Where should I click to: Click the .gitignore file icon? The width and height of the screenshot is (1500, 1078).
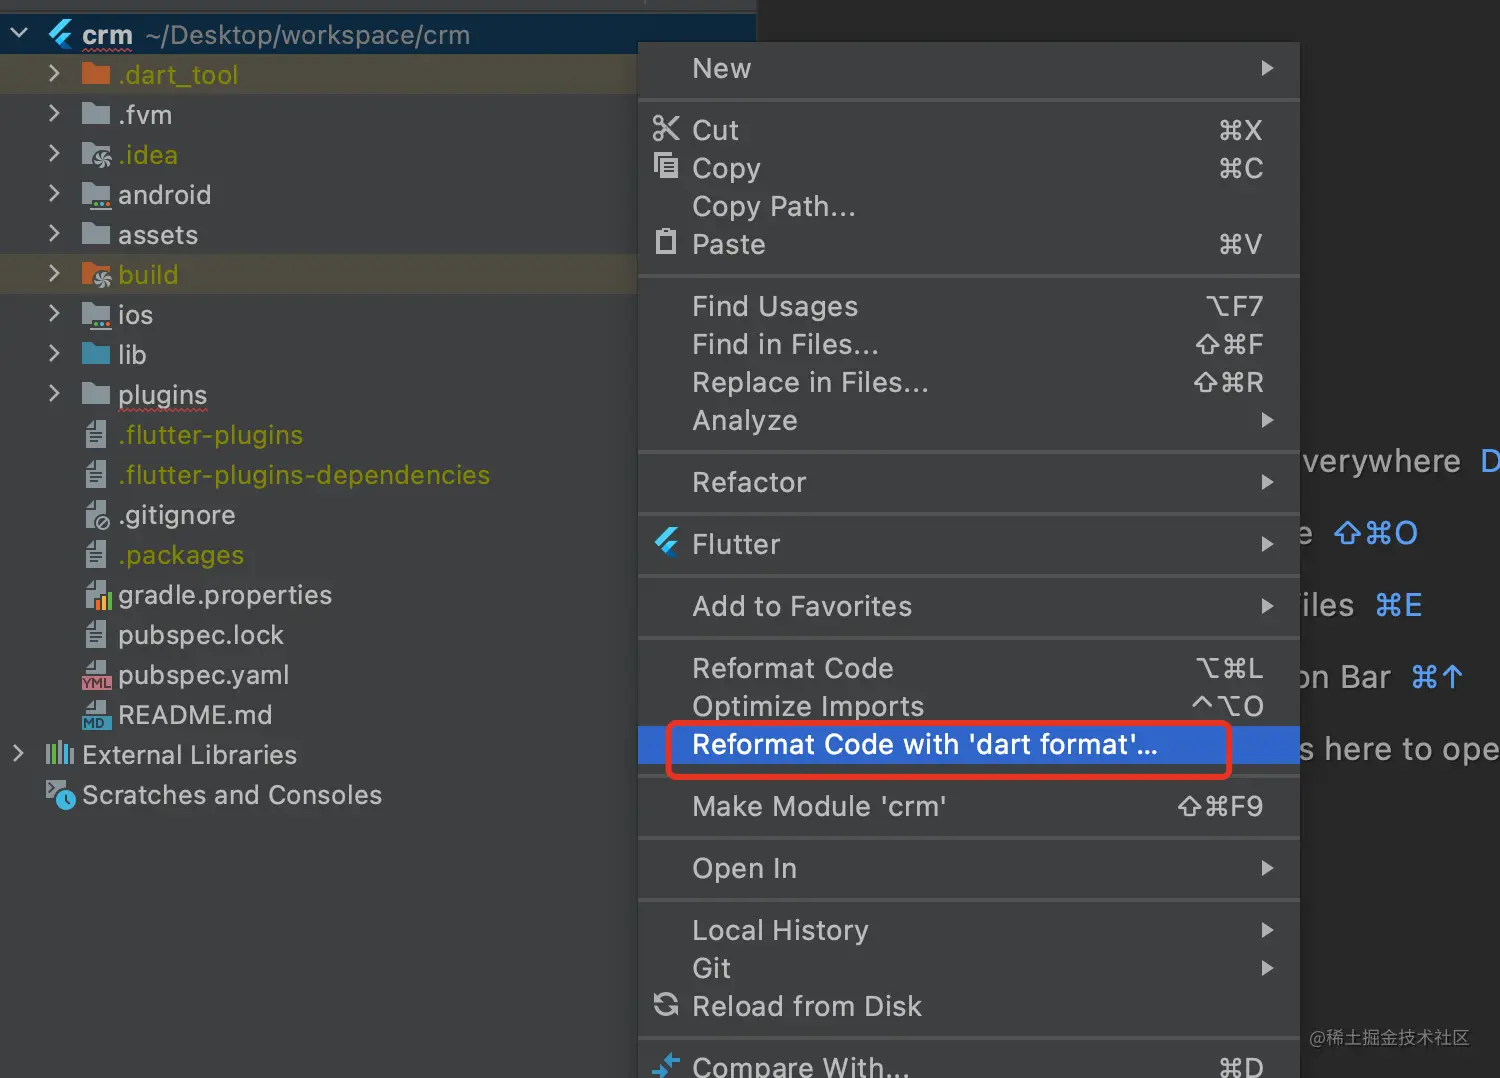click(x=97, y=515)
